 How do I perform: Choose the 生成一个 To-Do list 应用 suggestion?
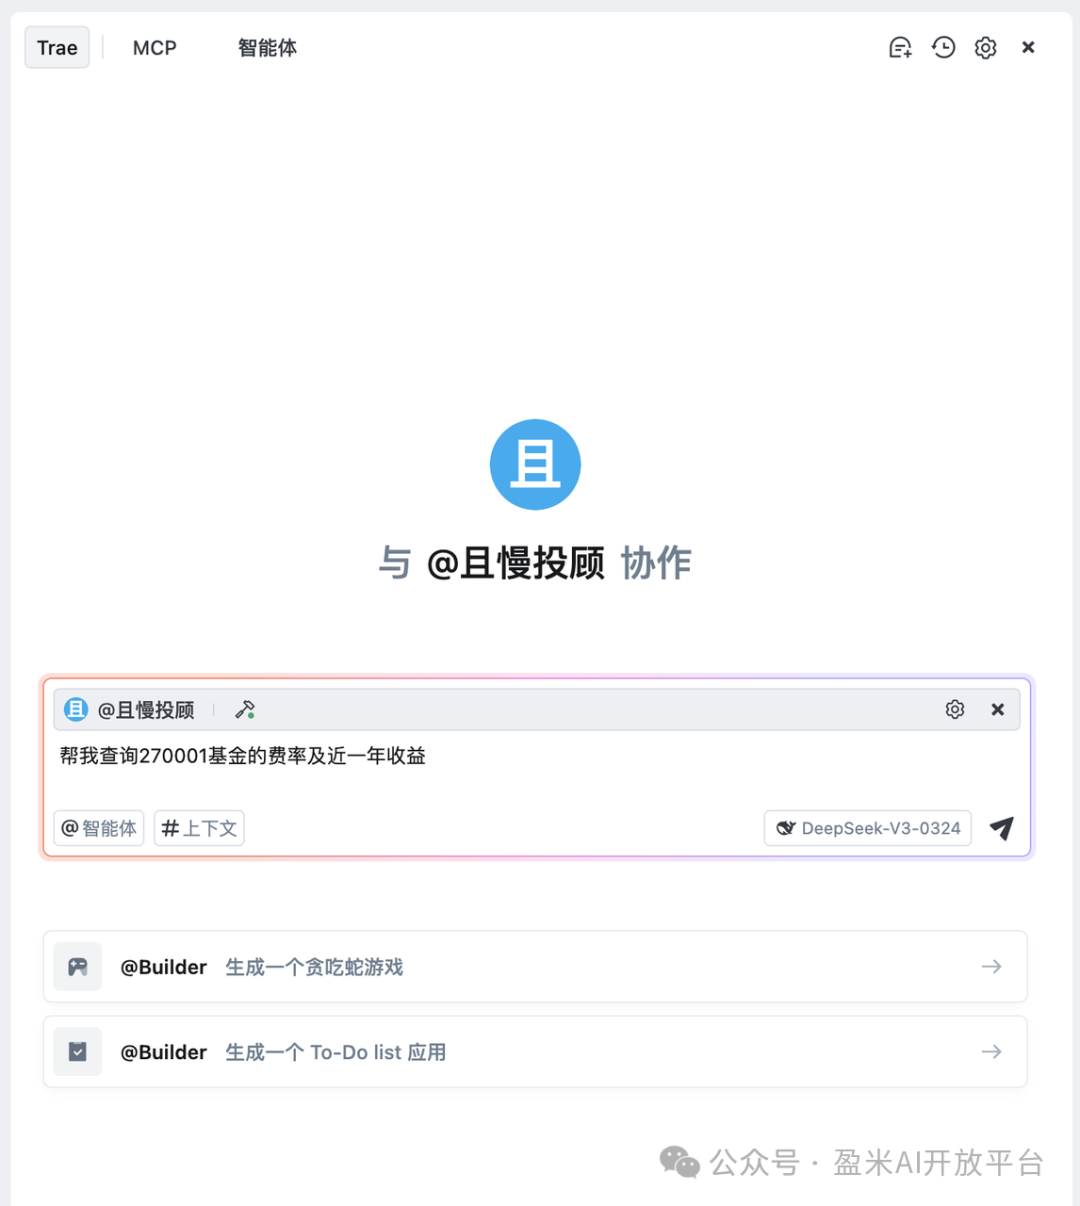(x=535, y=1052)
